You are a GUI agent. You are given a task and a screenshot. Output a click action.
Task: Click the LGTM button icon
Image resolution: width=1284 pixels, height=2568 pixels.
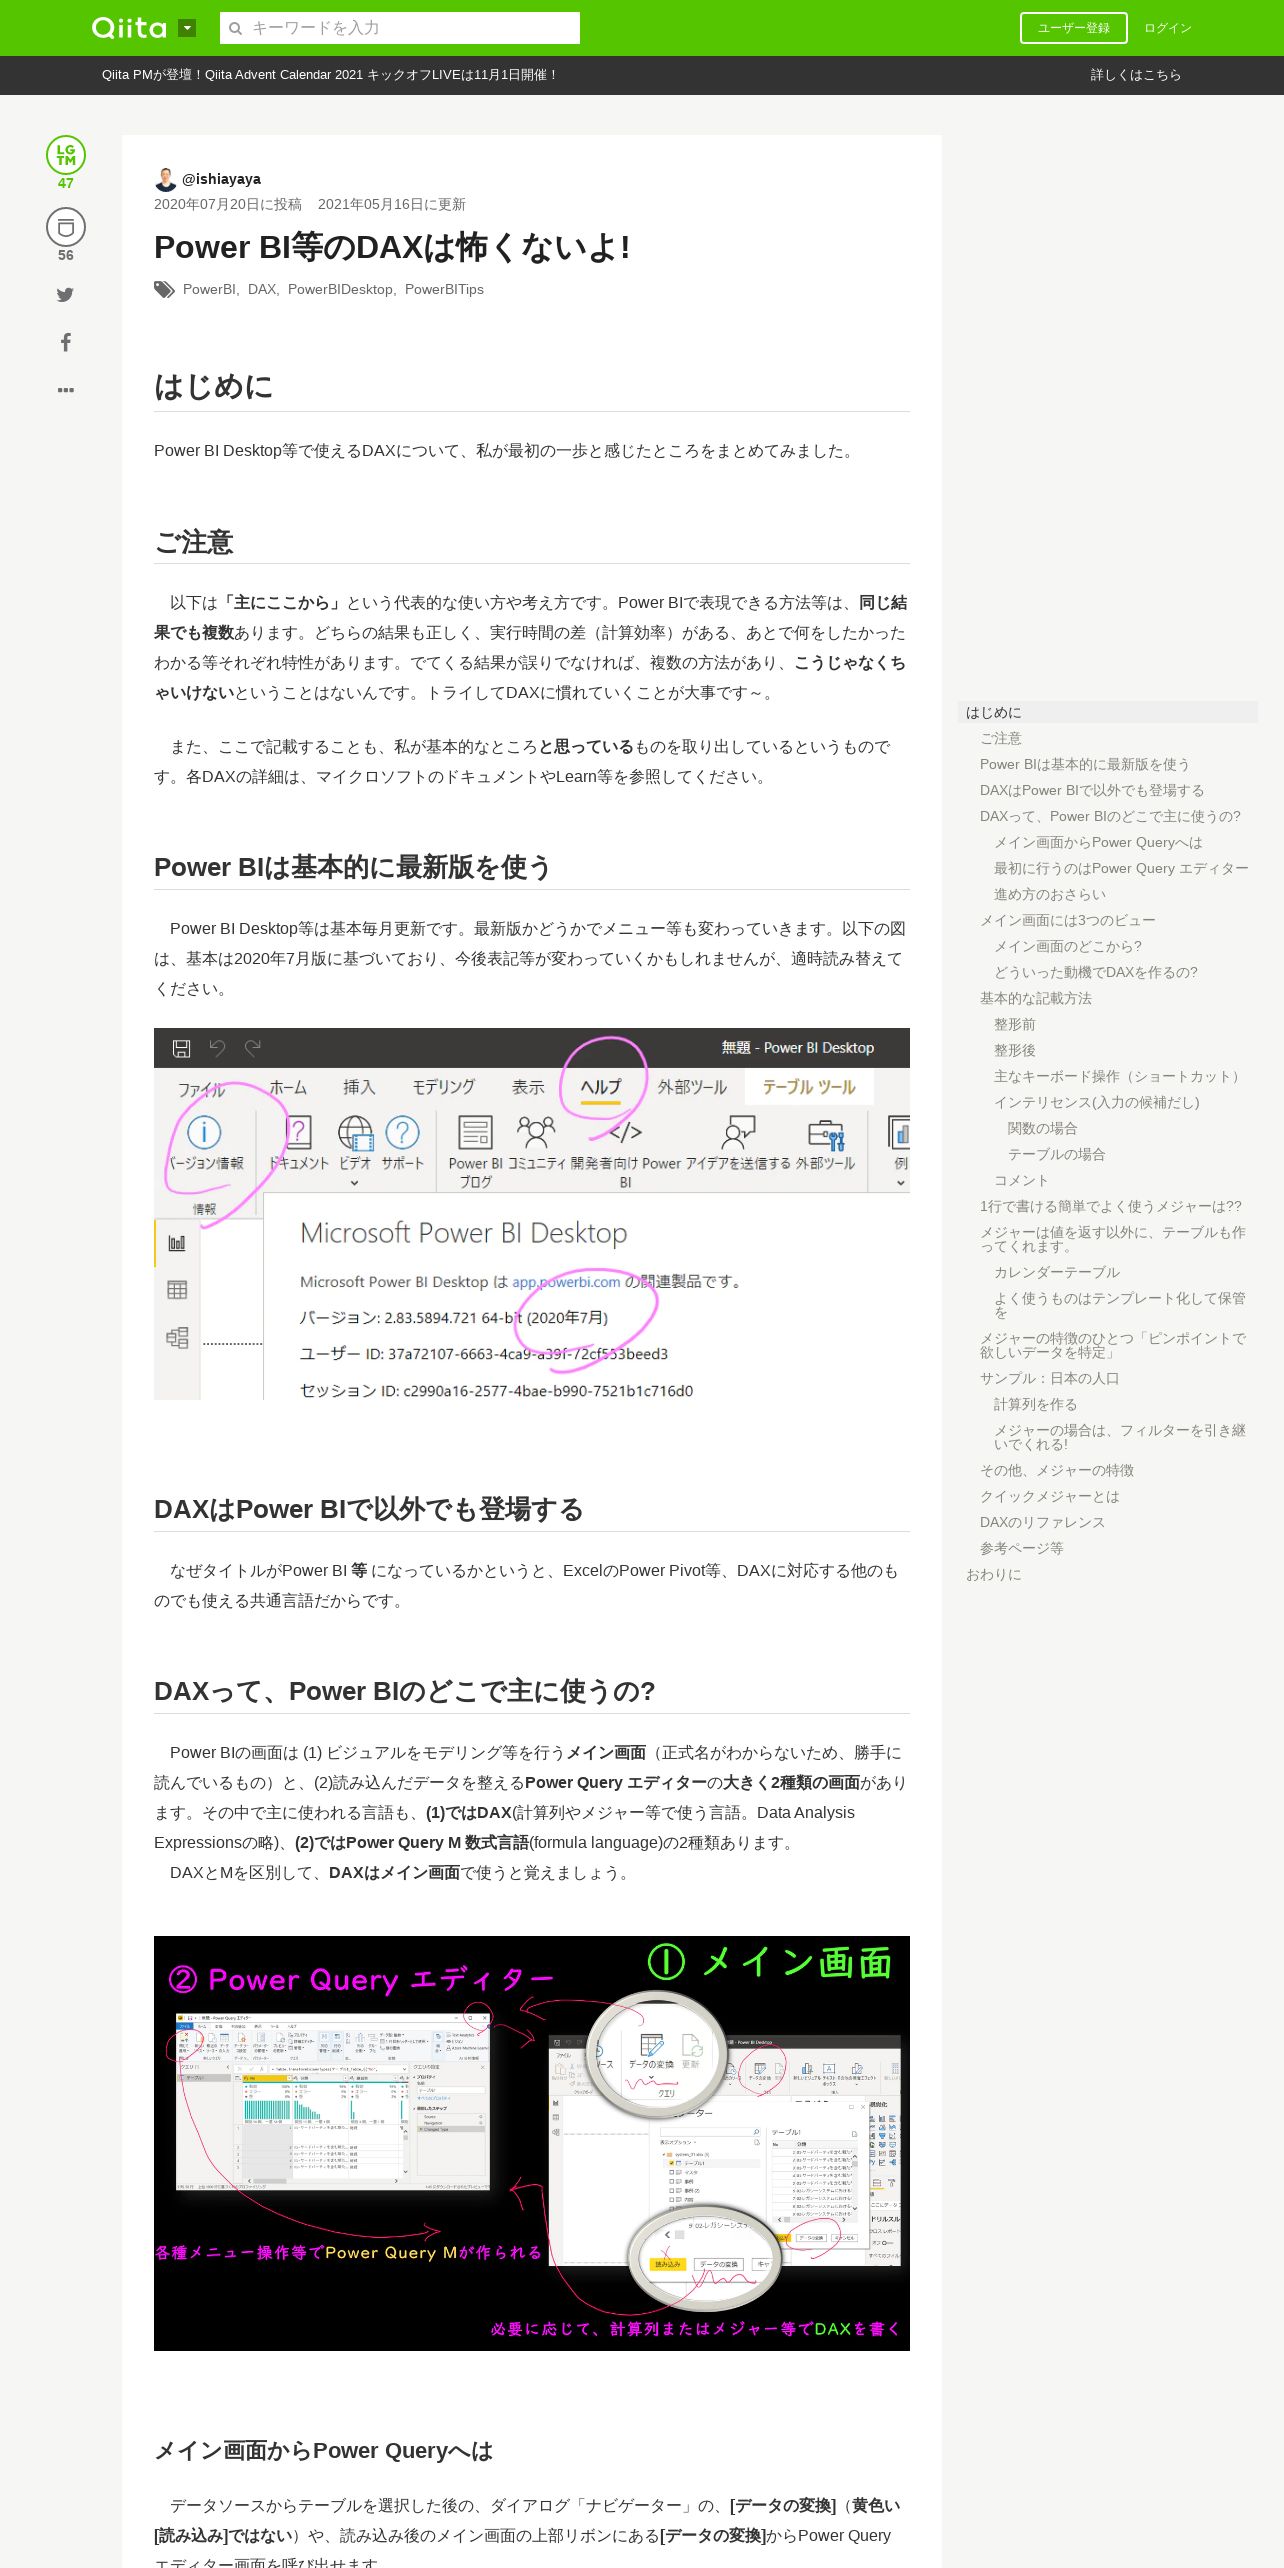66,155
